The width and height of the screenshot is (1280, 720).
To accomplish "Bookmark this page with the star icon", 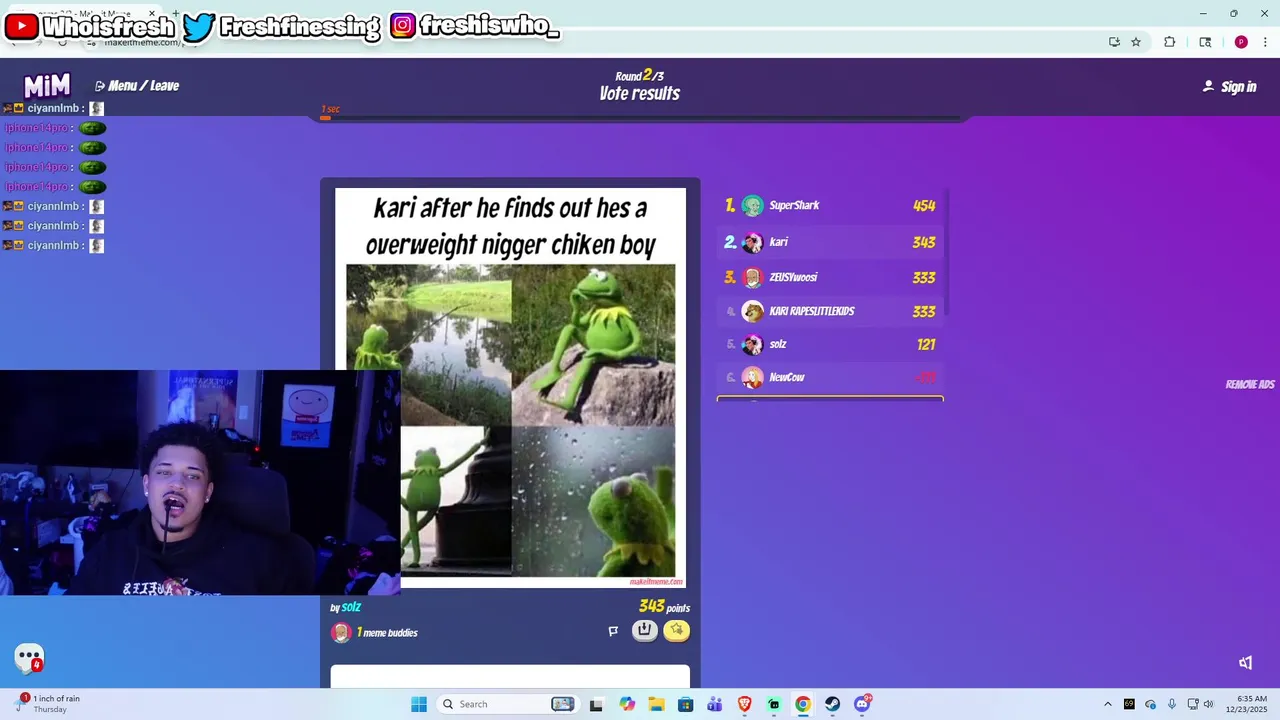I will point(1136,42).
